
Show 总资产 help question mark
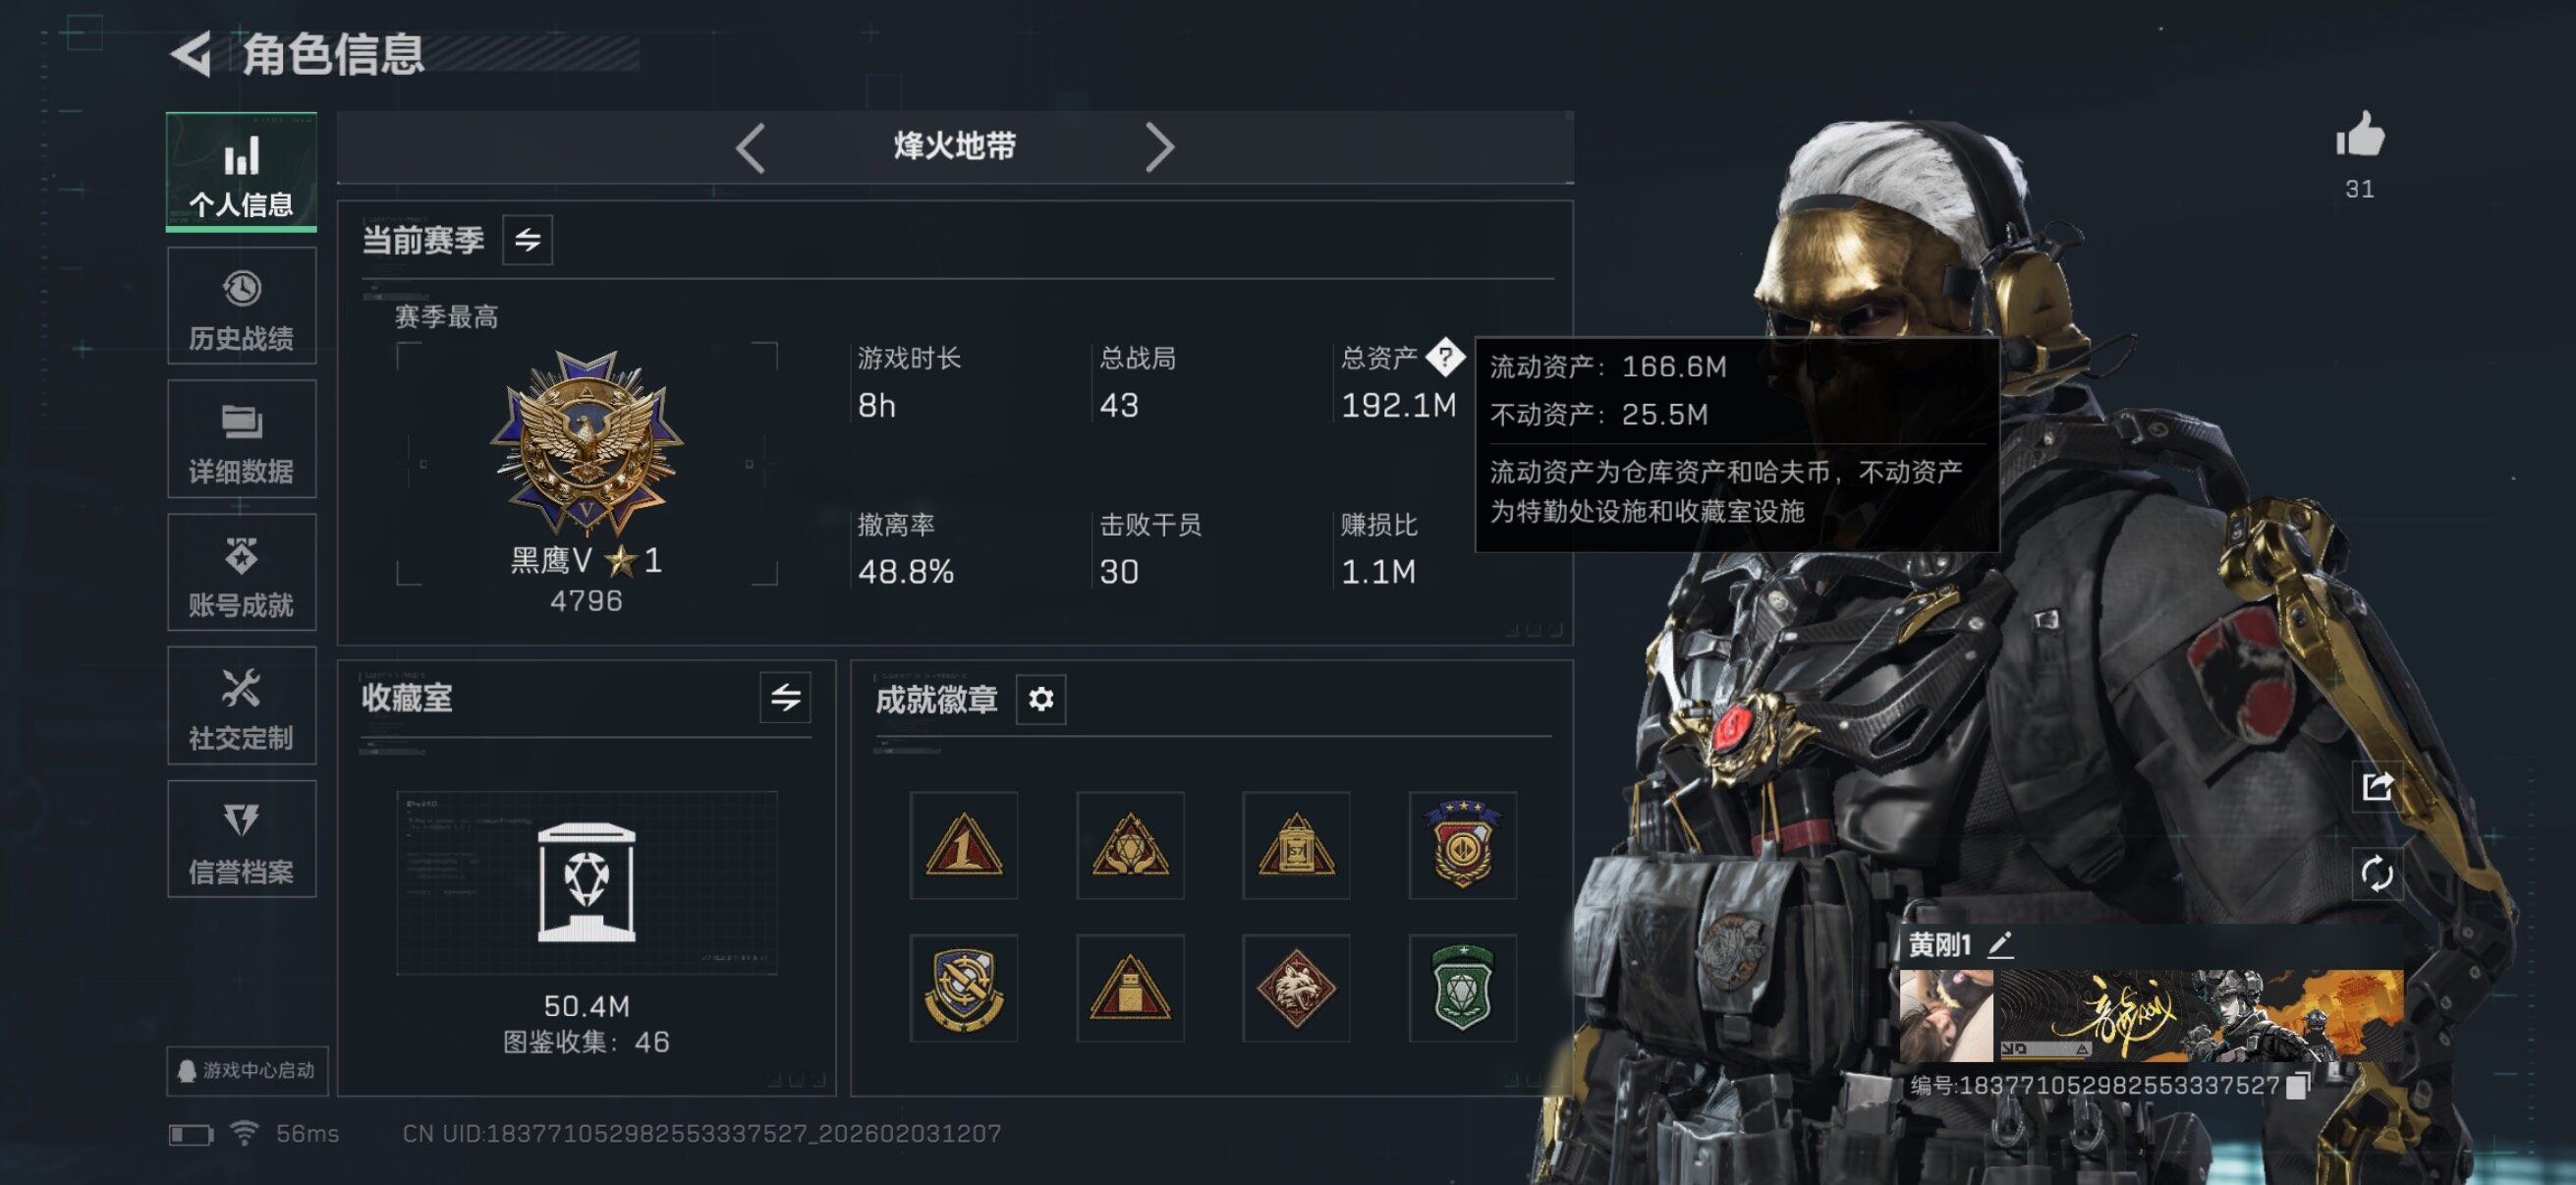1445,357
